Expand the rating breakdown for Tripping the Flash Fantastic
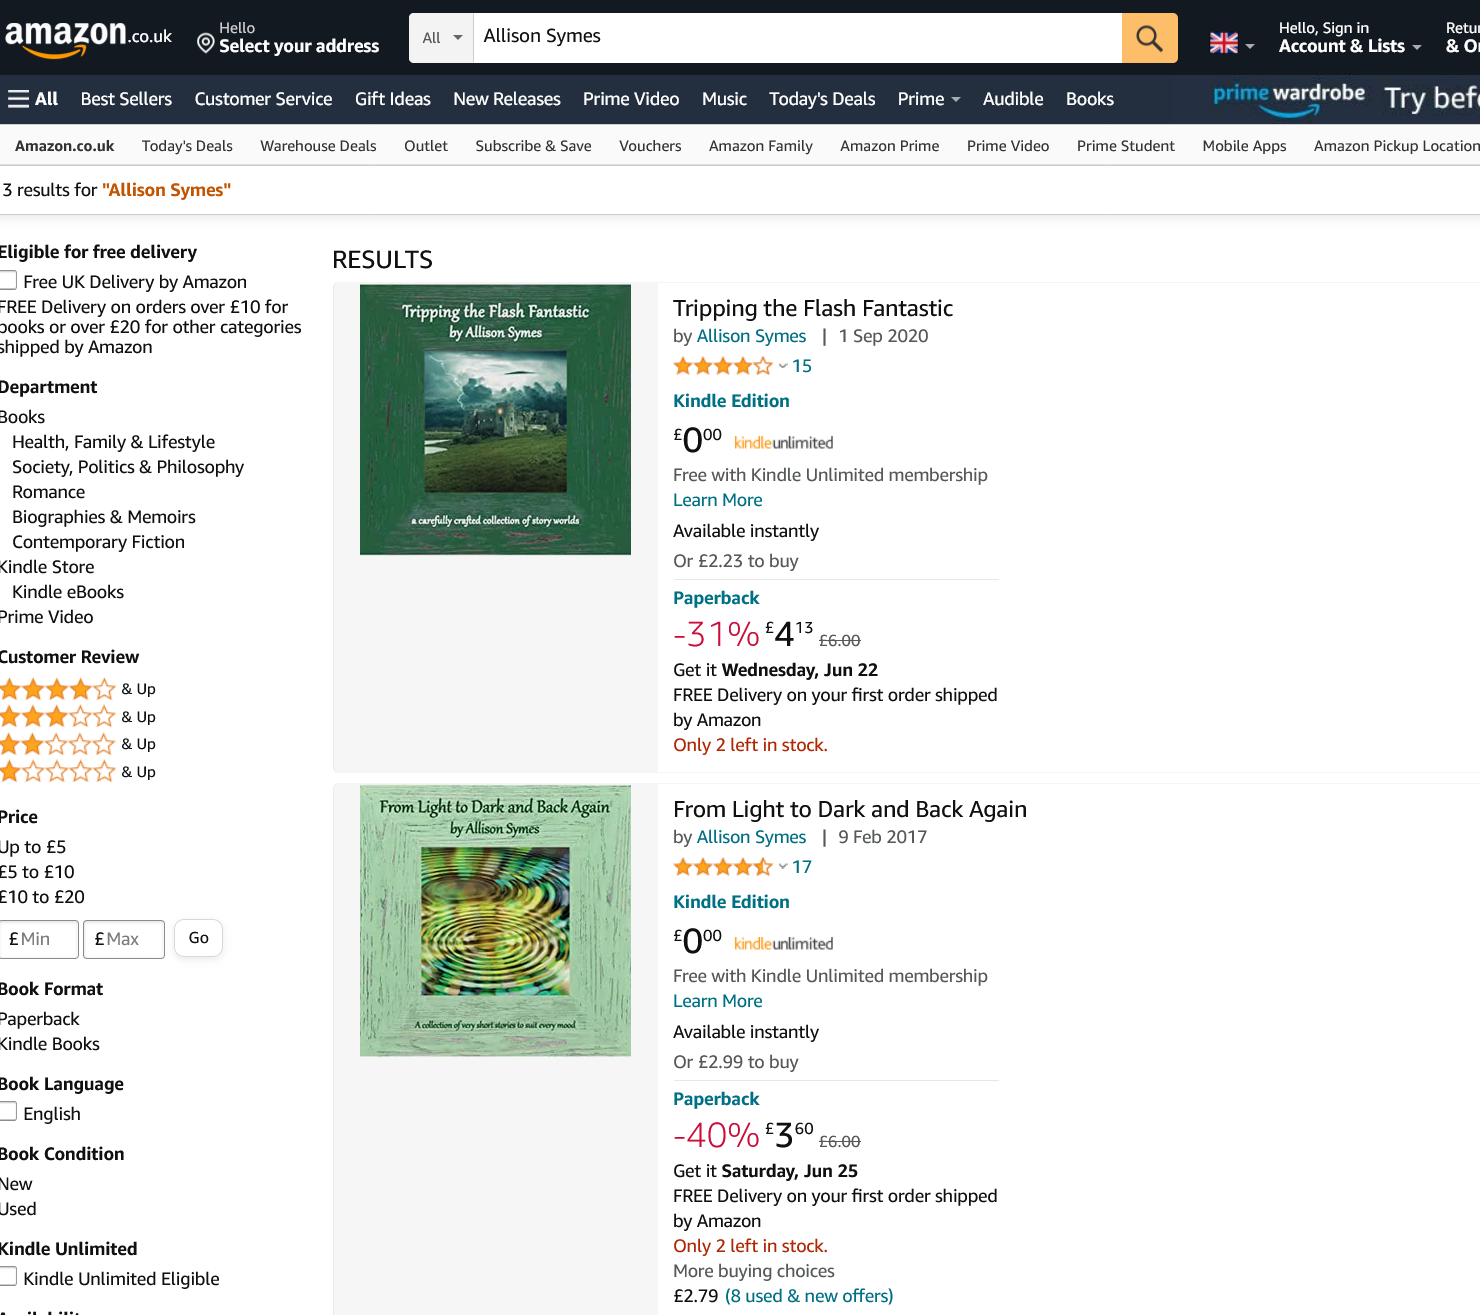The height and width of the screenshot is (1315, 1480). 784,366
